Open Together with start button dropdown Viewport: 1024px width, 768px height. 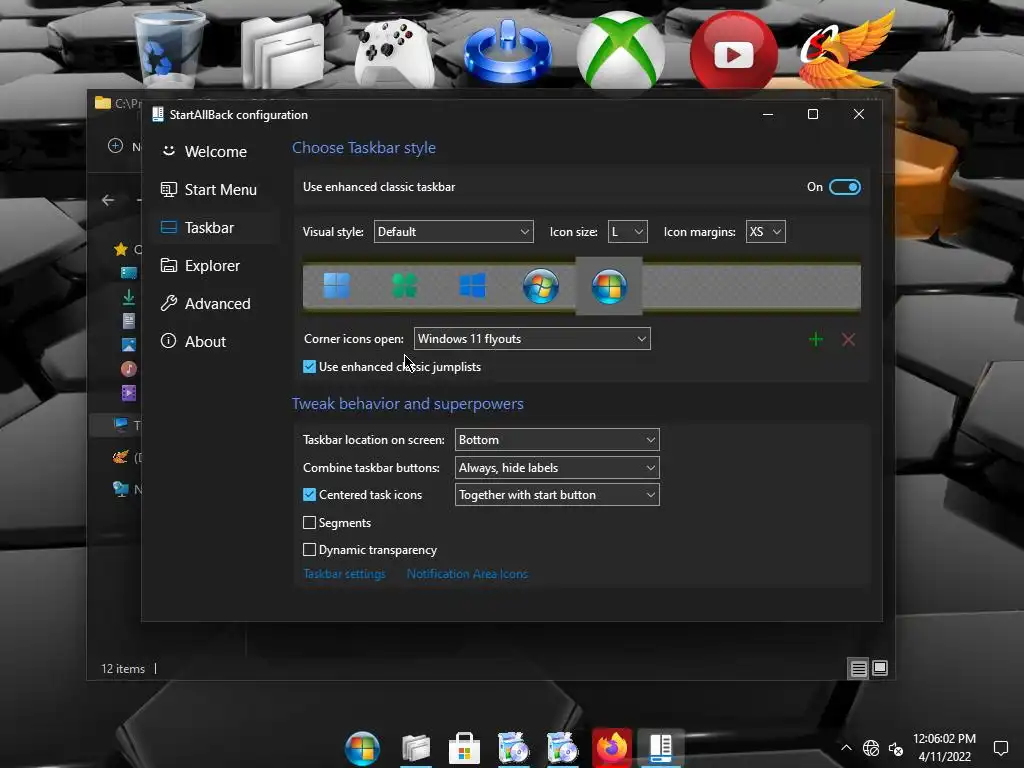[556, 495]
